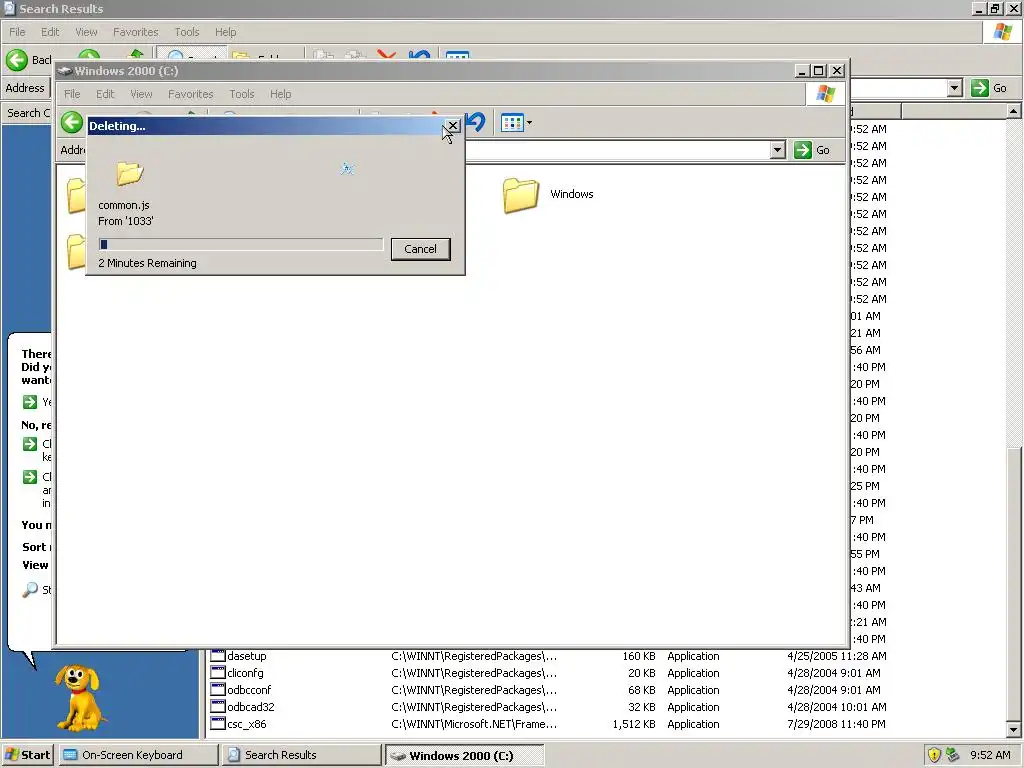Viewport: 1024px width, 768px height.
Task: Open address dropdown in Search Results window
Action: 955,88
